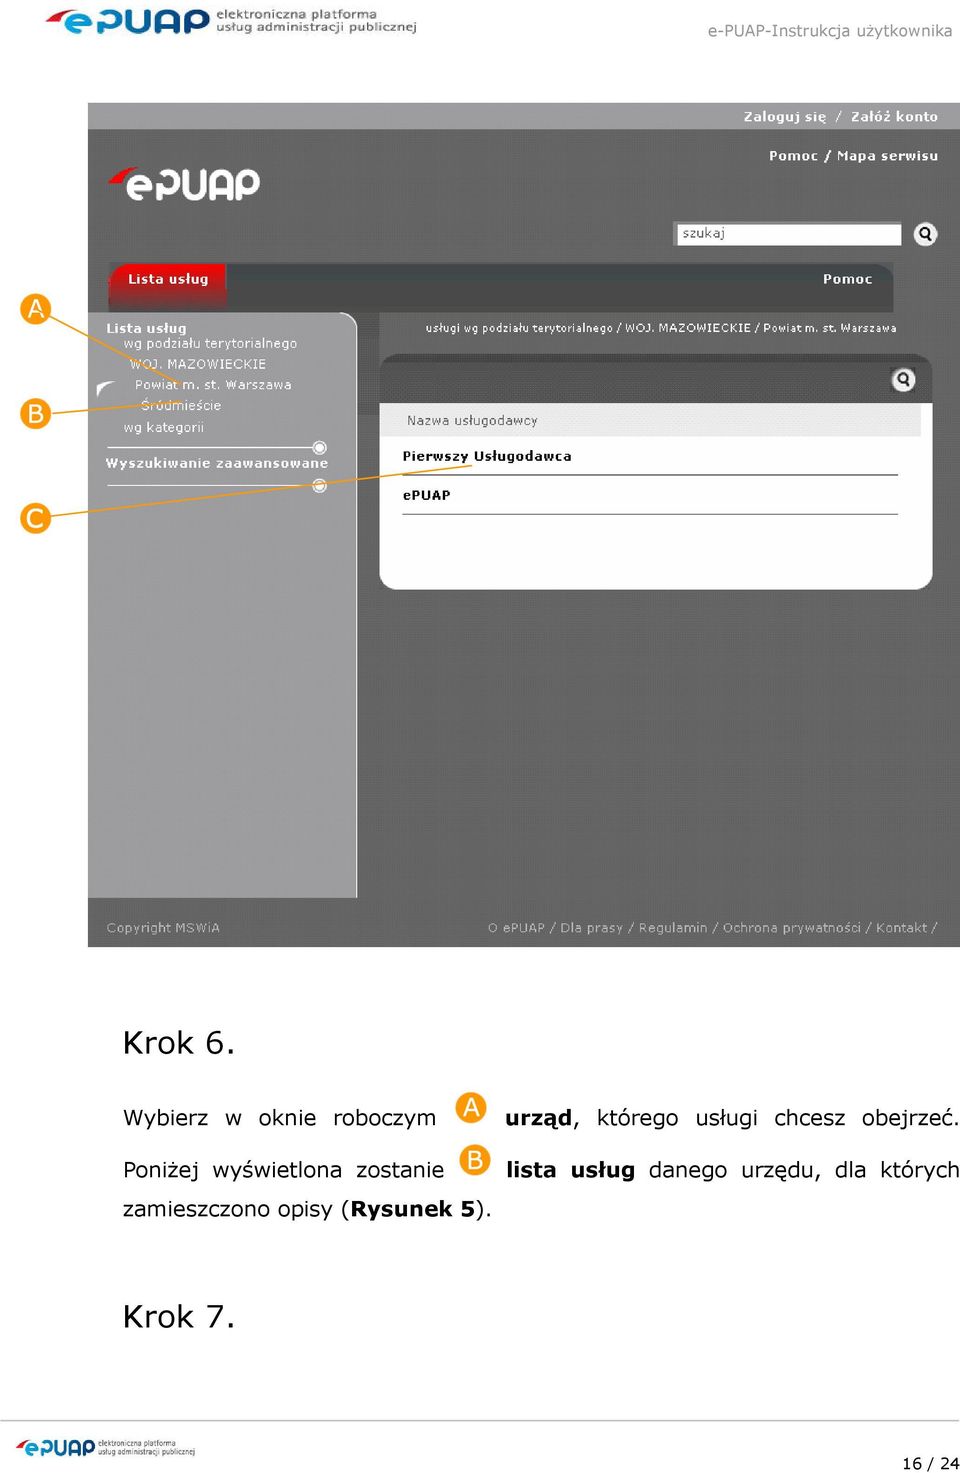Click the Krok 7. heading

179,1316
